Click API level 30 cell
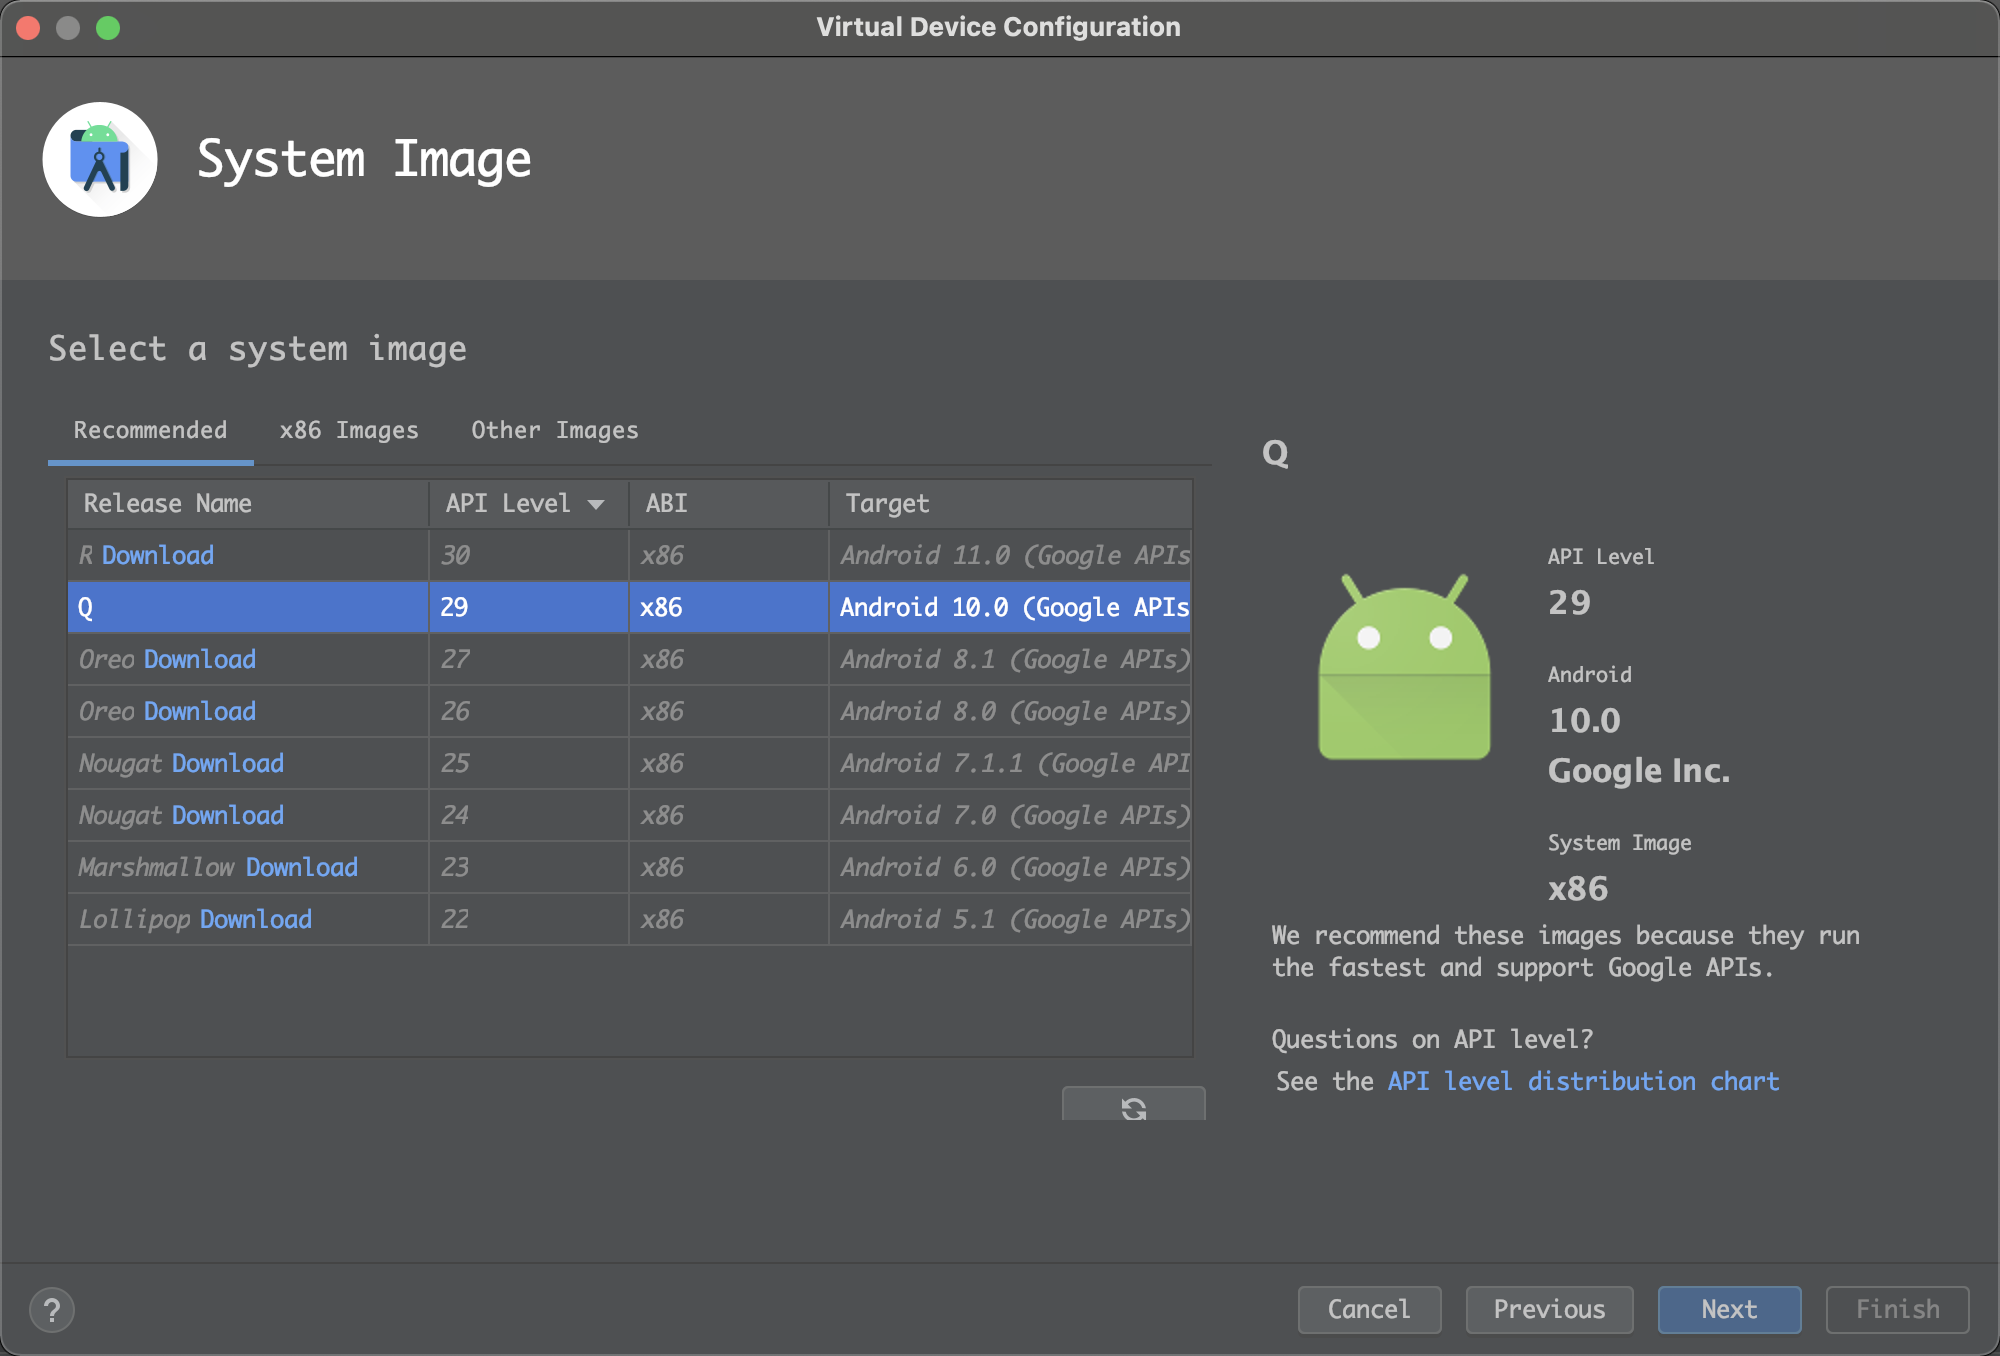This screenshot has height=1356, width=2000. [529, 555]
